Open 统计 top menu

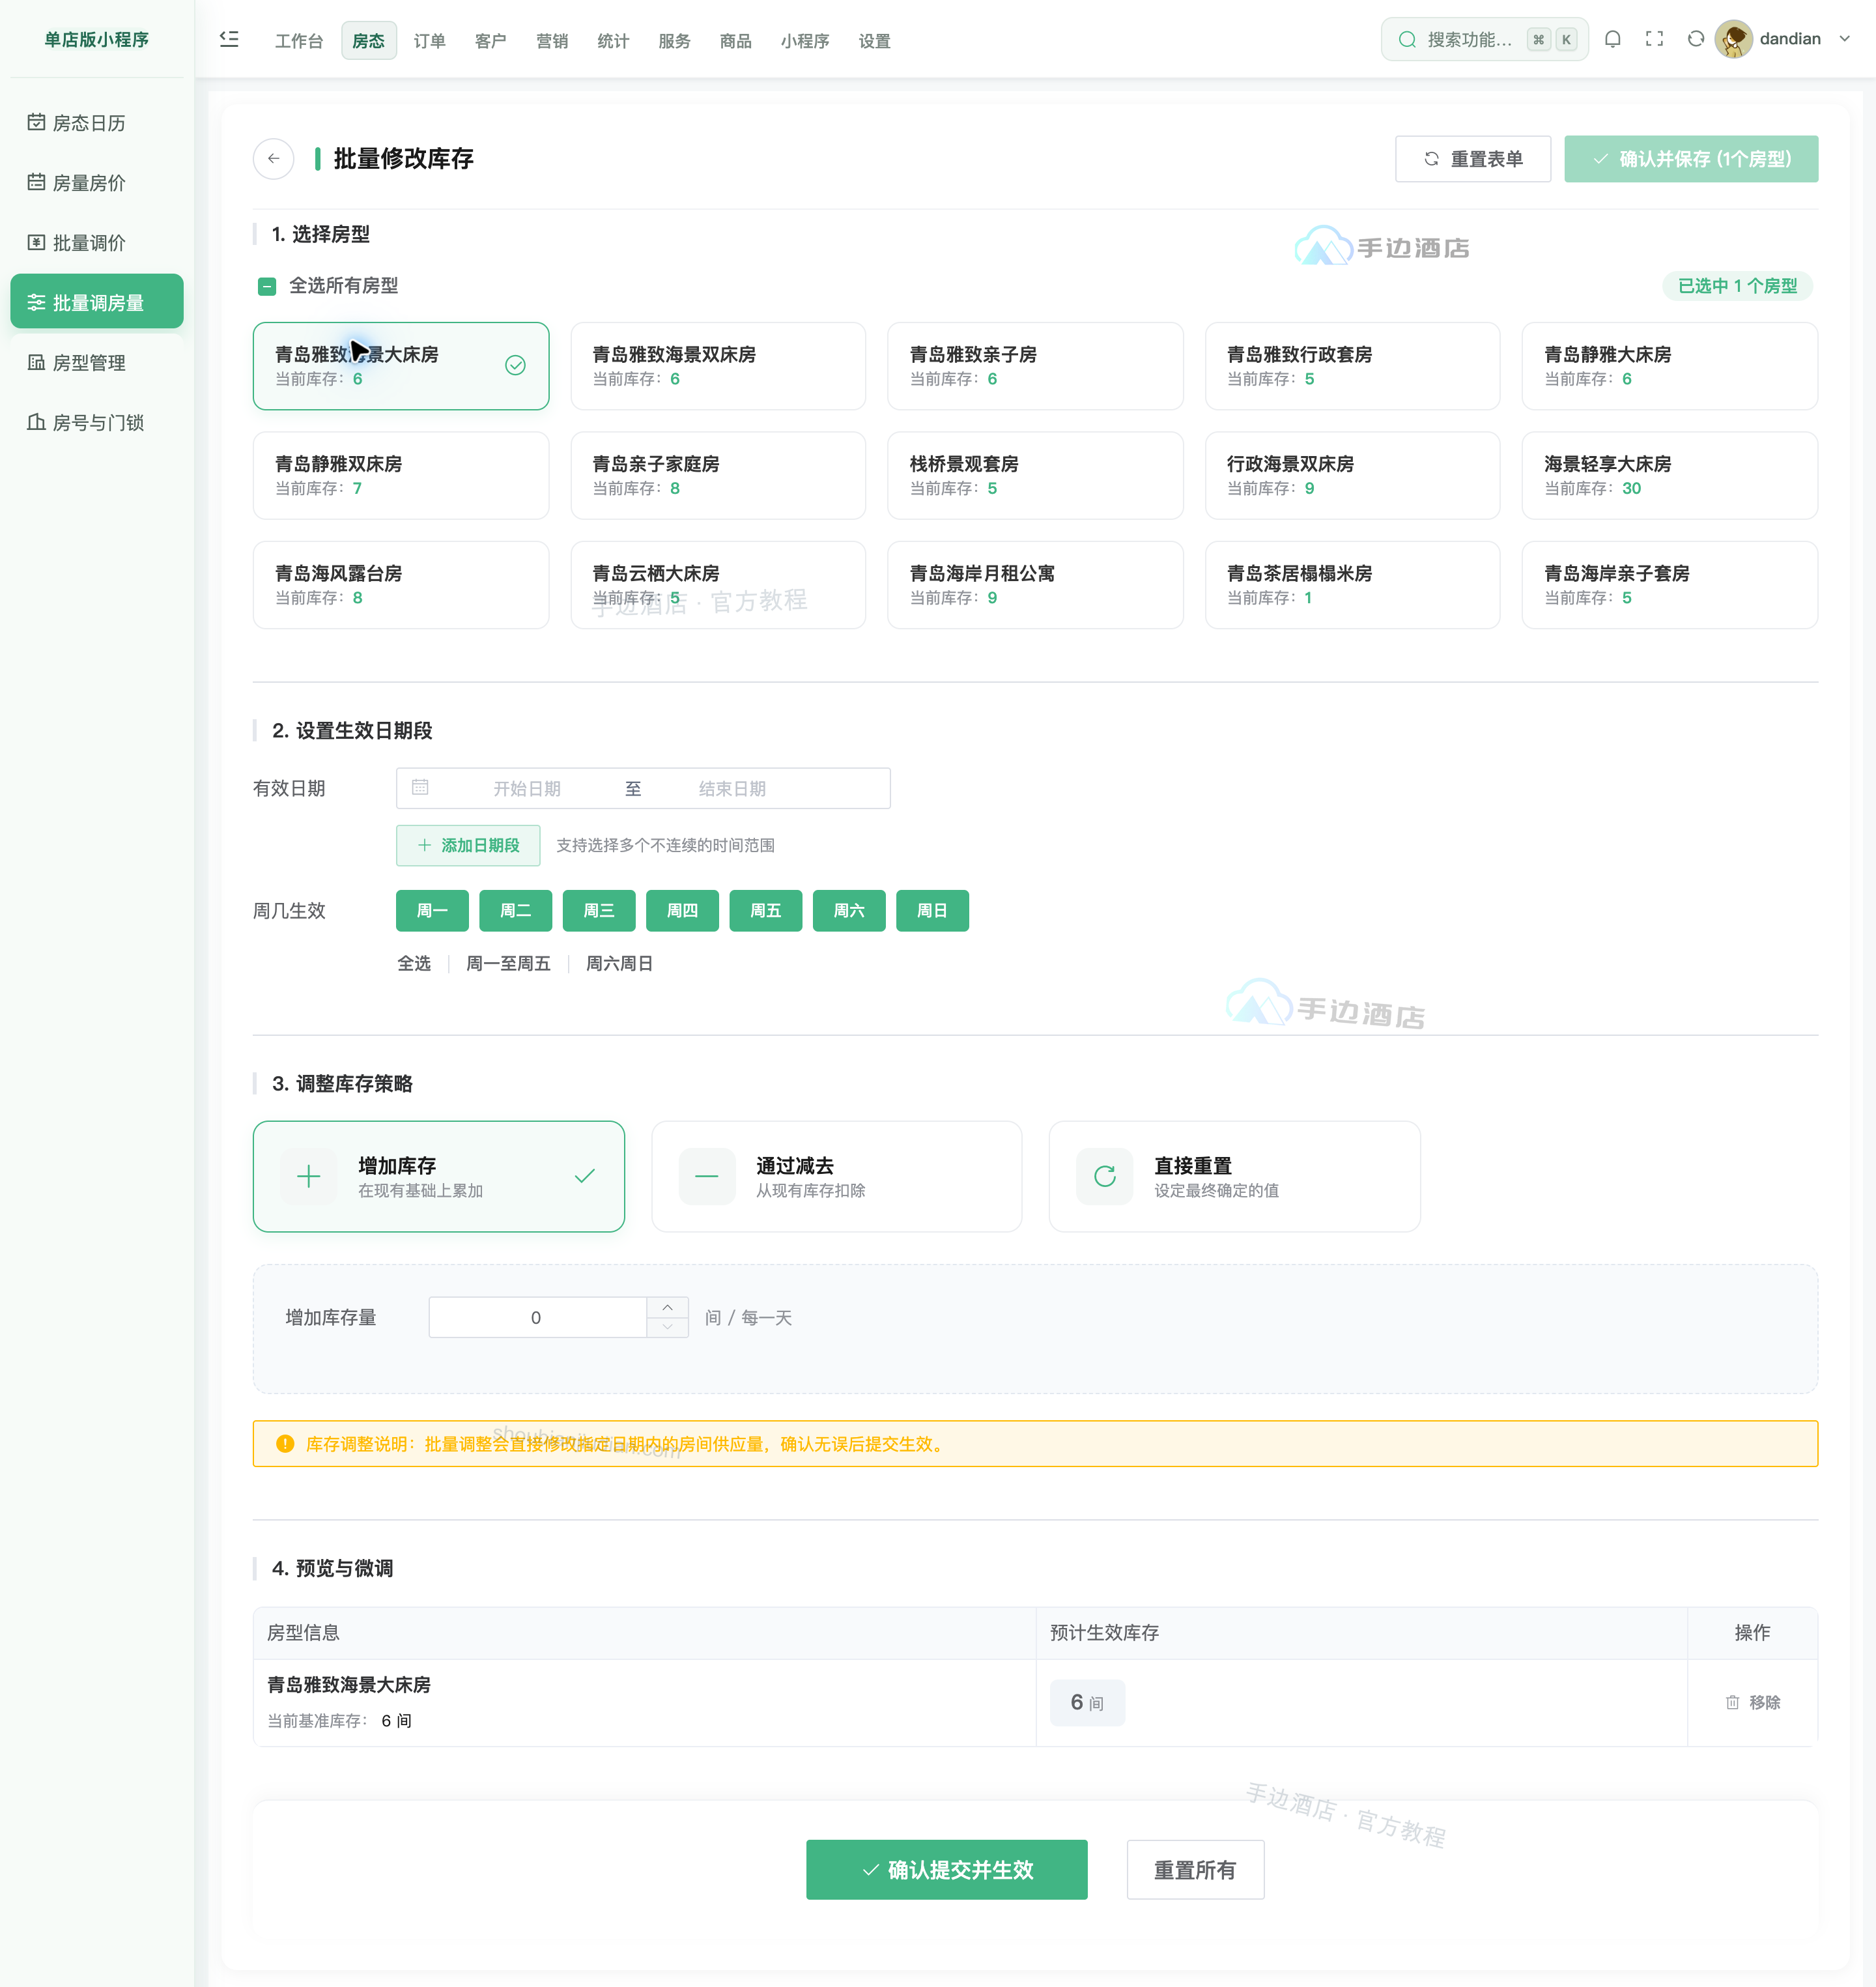pyautogui.click(x=613, y=41)
